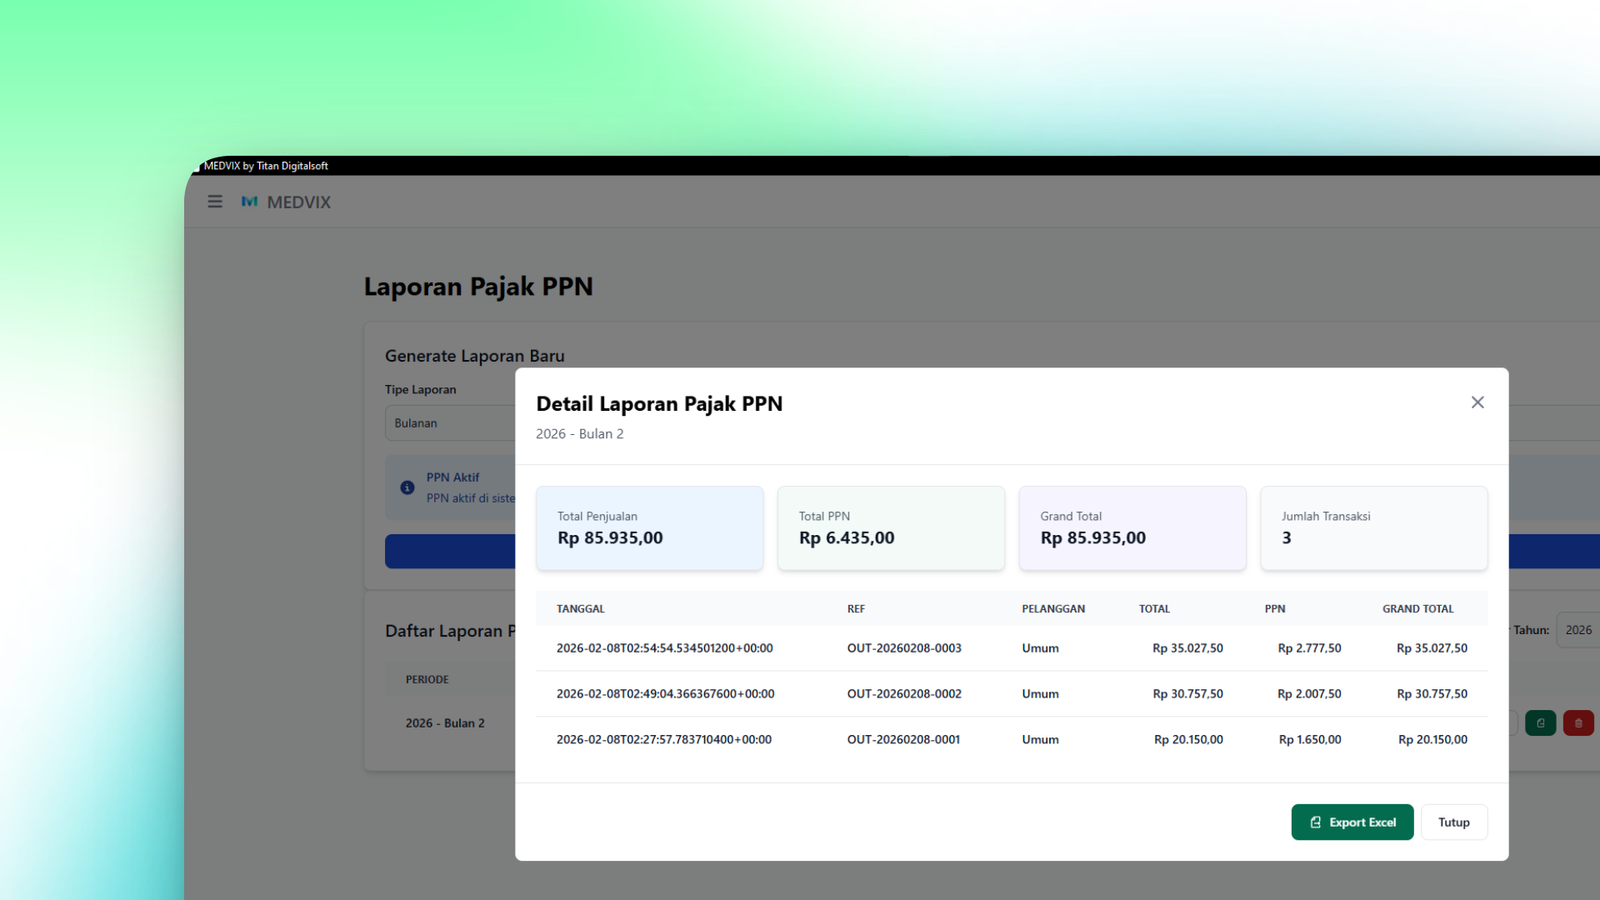
Task: Close the Detail Laporan dialog with X
Action: 1477,402
